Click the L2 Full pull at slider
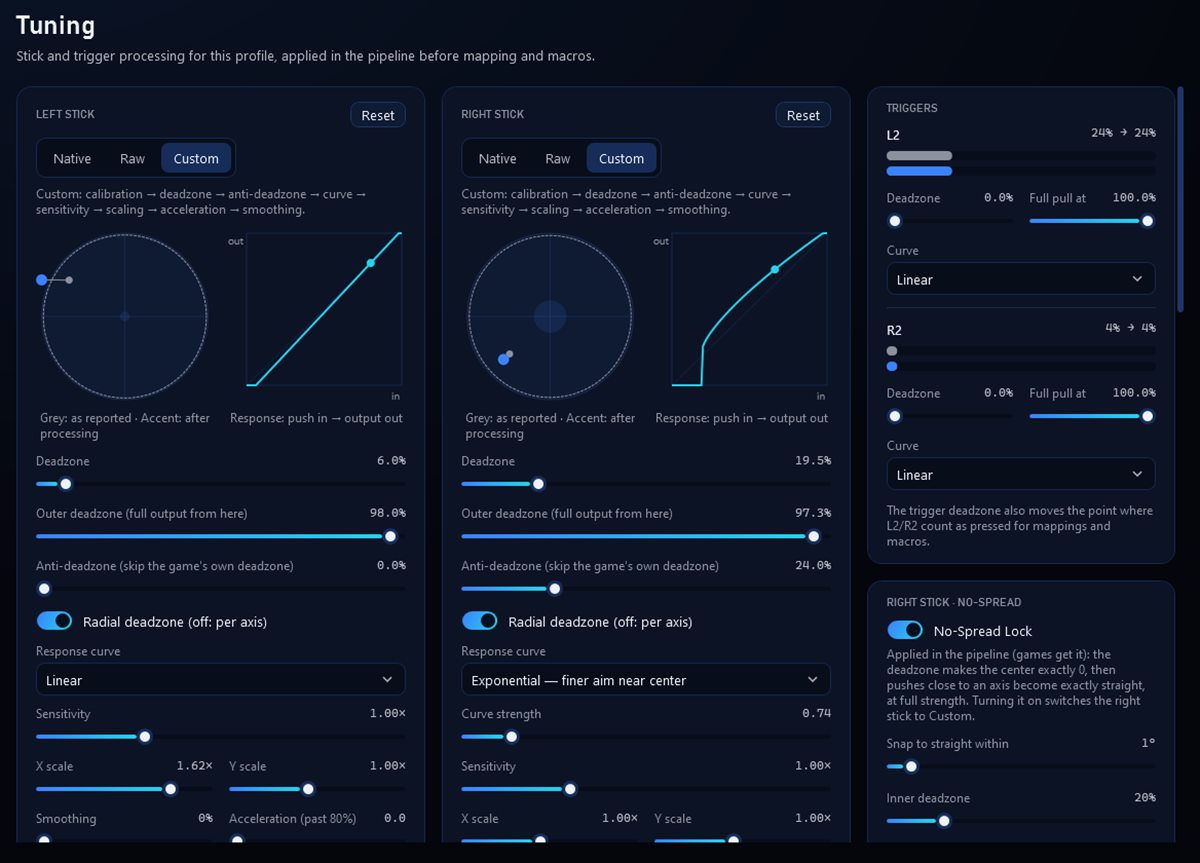Screen dimensions: 1200x863 (1092, 221)
